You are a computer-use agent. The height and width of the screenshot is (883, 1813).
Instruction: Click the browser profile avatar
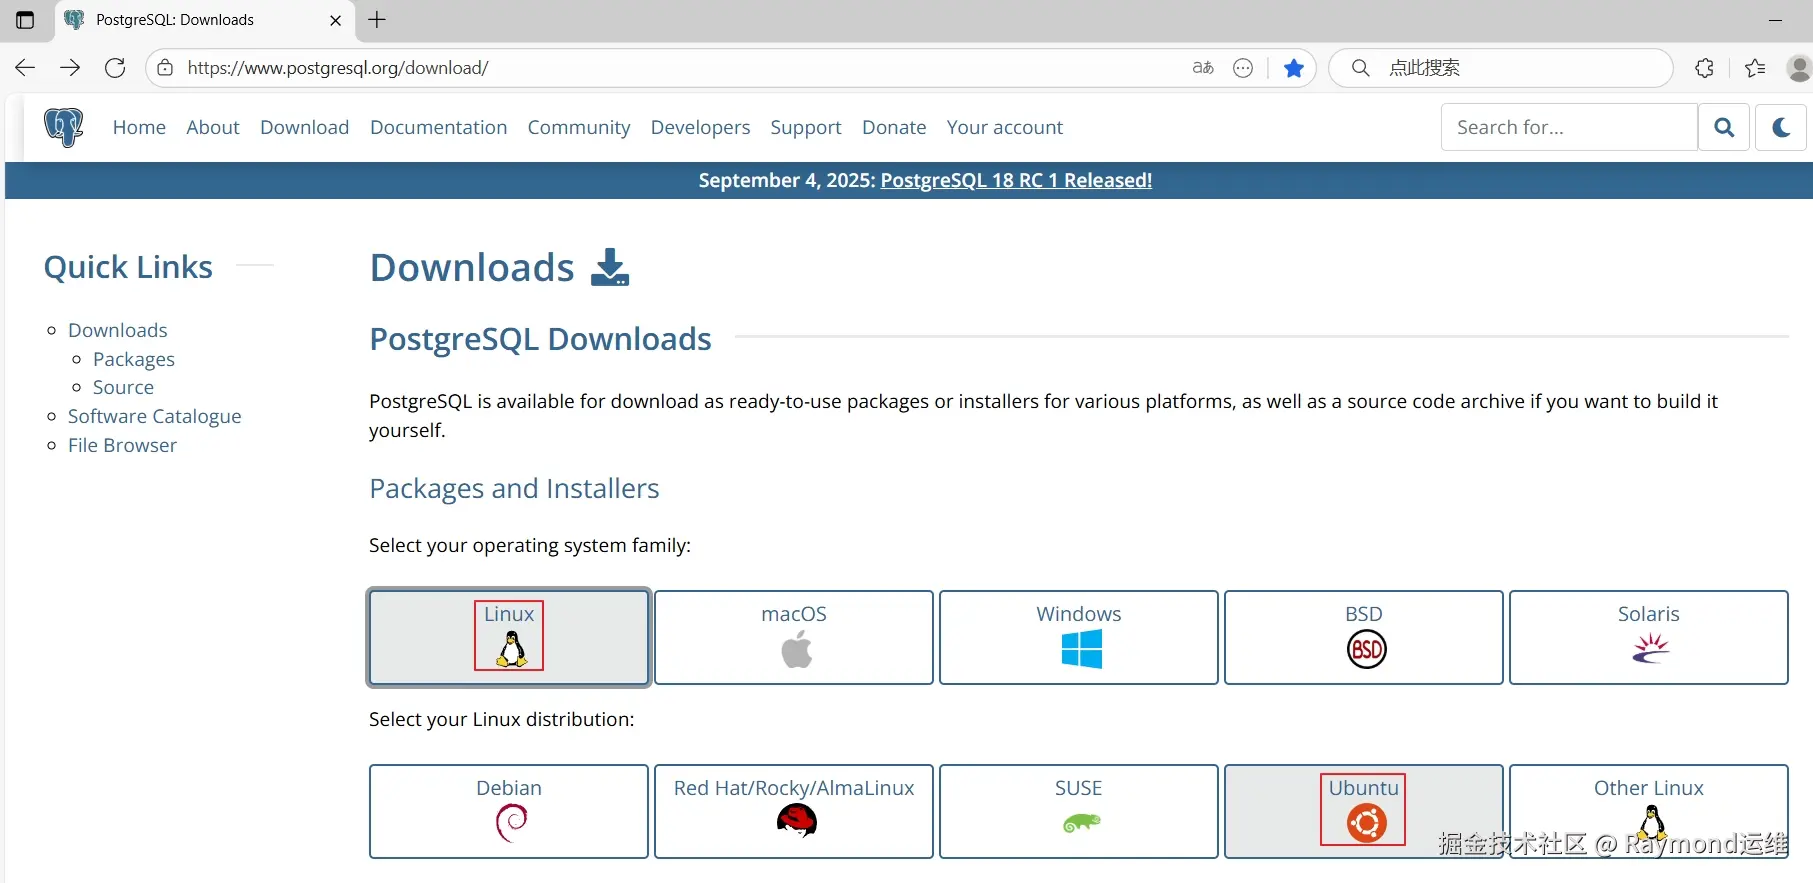pos(1799,68)
